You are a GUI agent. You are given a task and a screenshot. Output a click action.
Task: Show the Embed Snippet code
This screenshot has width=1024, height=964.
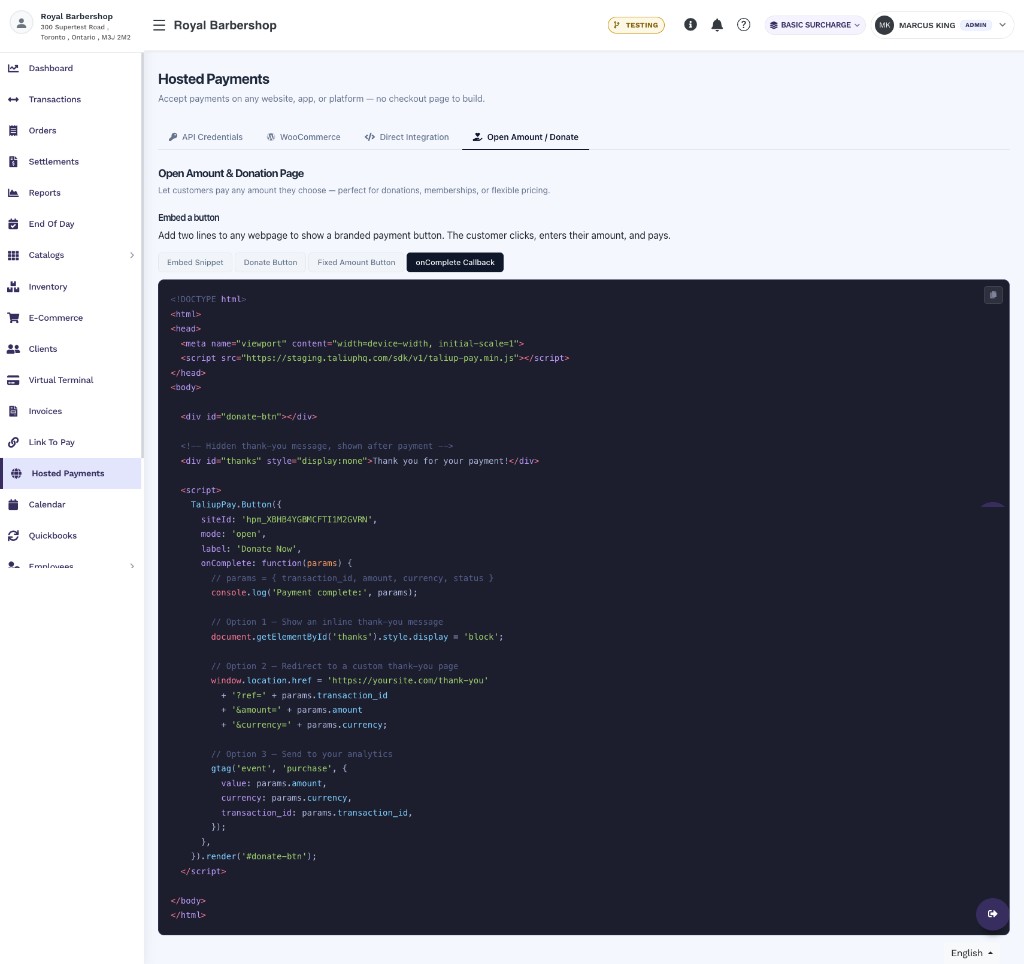click(195, 263)
